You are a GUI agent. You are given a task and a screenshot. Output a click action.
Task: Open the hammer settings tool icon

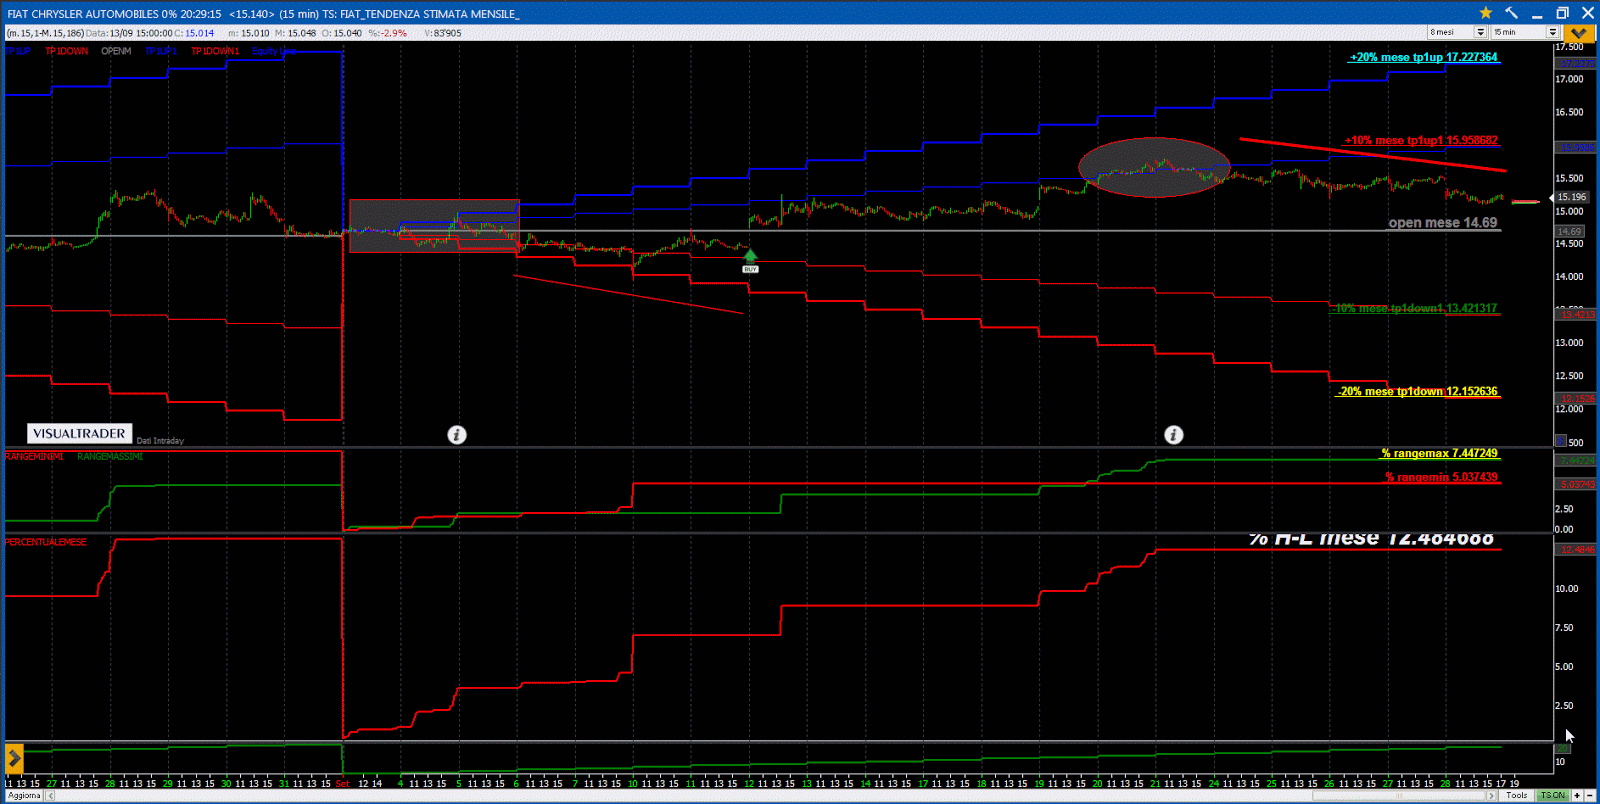1511,13
